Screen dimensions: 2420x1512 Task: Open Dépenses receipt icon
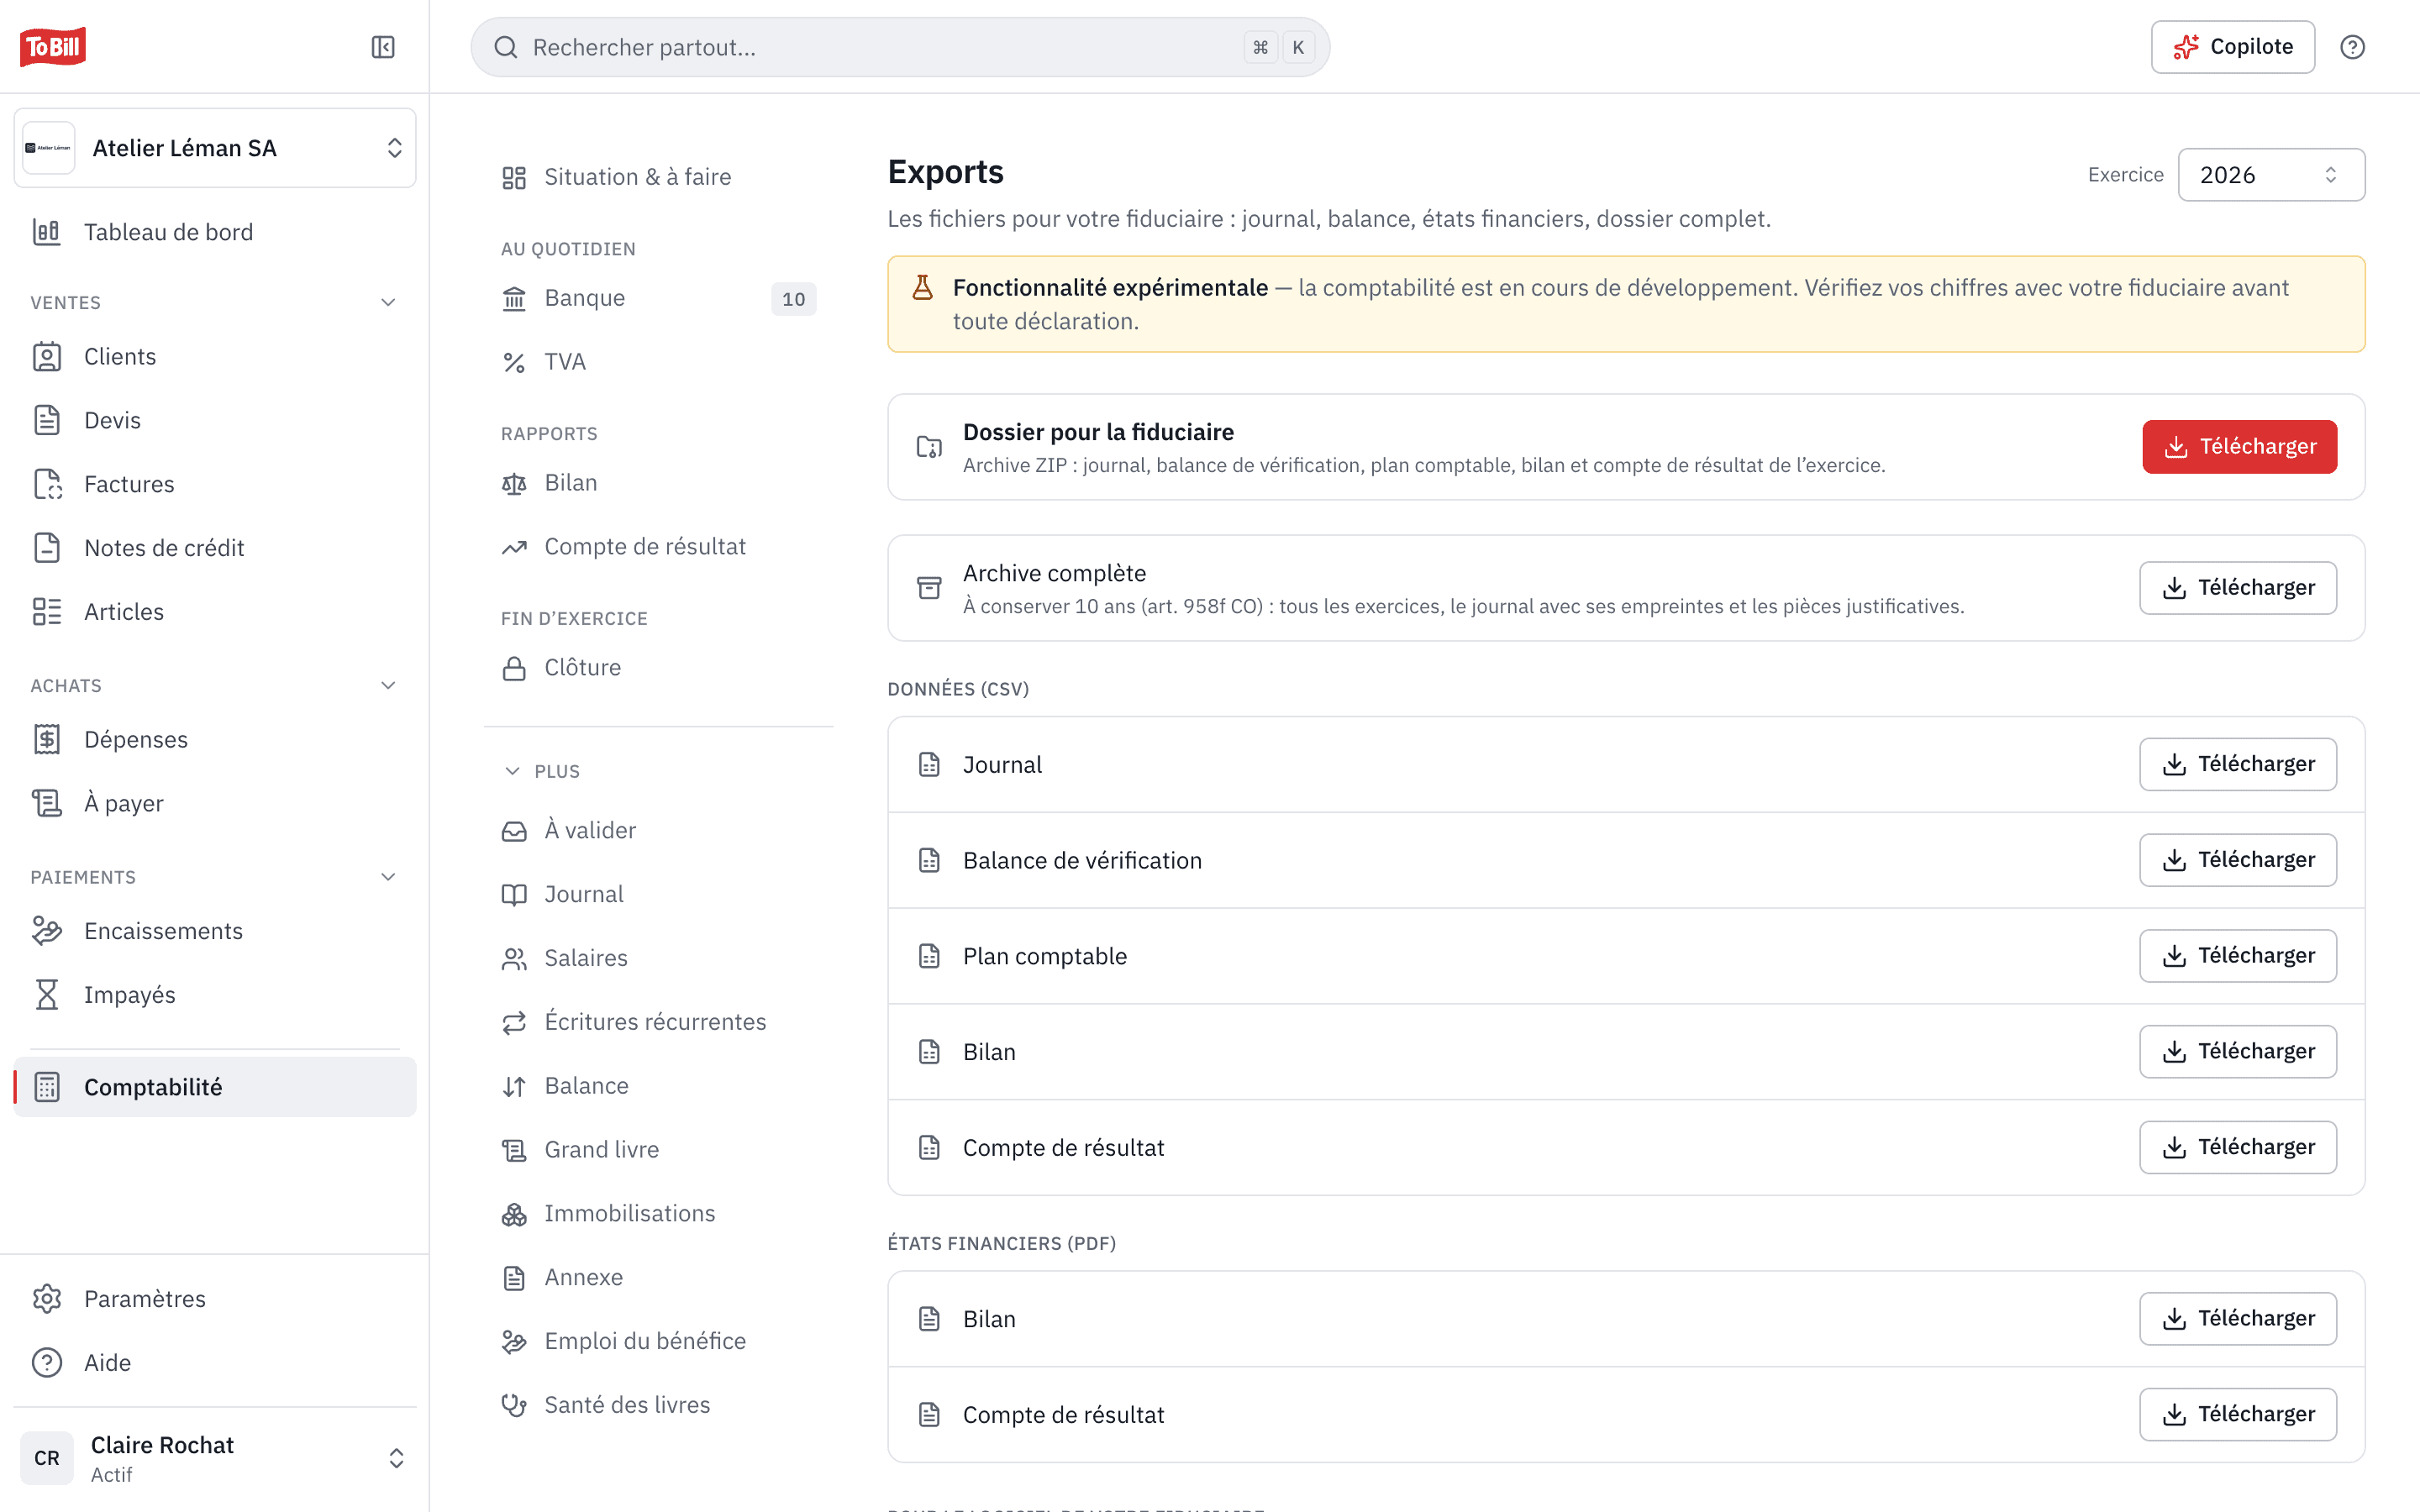(x=47, y=739)
